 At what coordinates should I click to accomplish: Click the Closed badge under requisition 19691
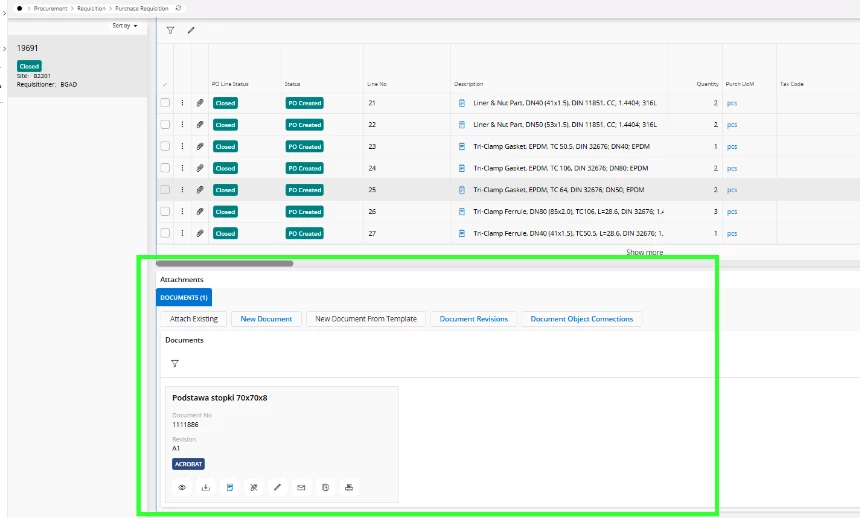29,66
